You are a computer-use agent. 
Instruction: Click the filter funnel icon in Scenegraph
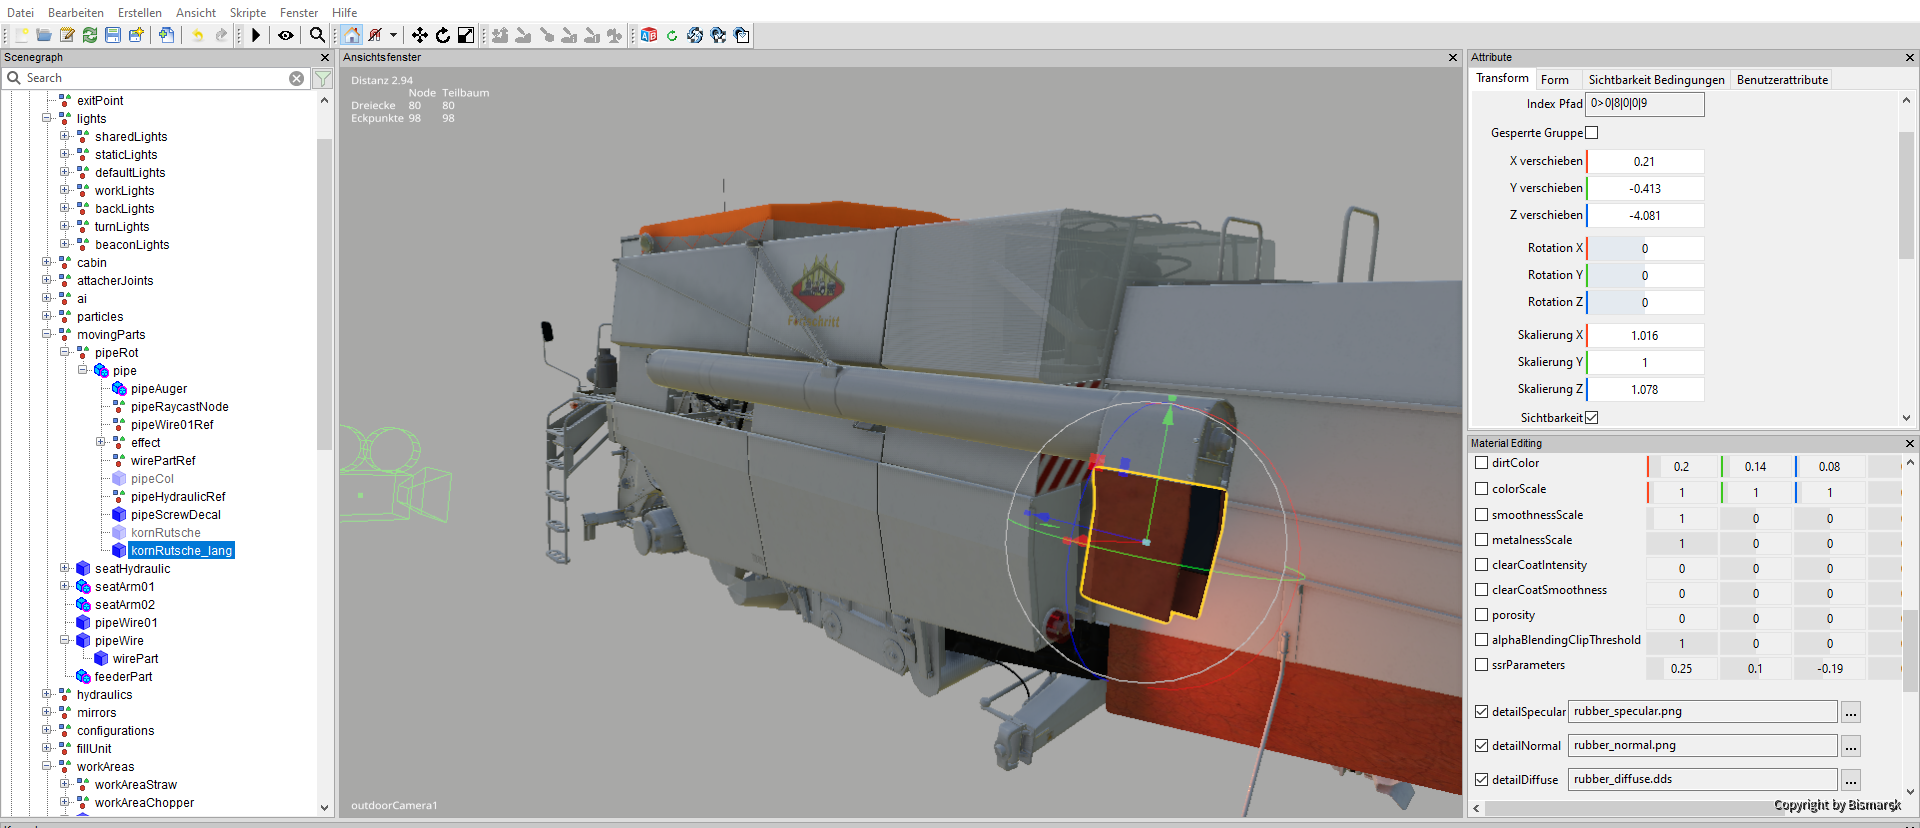click(323, 78)
